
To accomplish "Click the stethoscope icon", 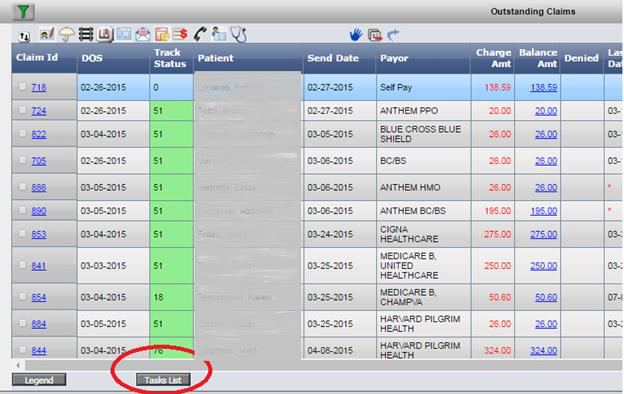I will [x=238, y=34].
